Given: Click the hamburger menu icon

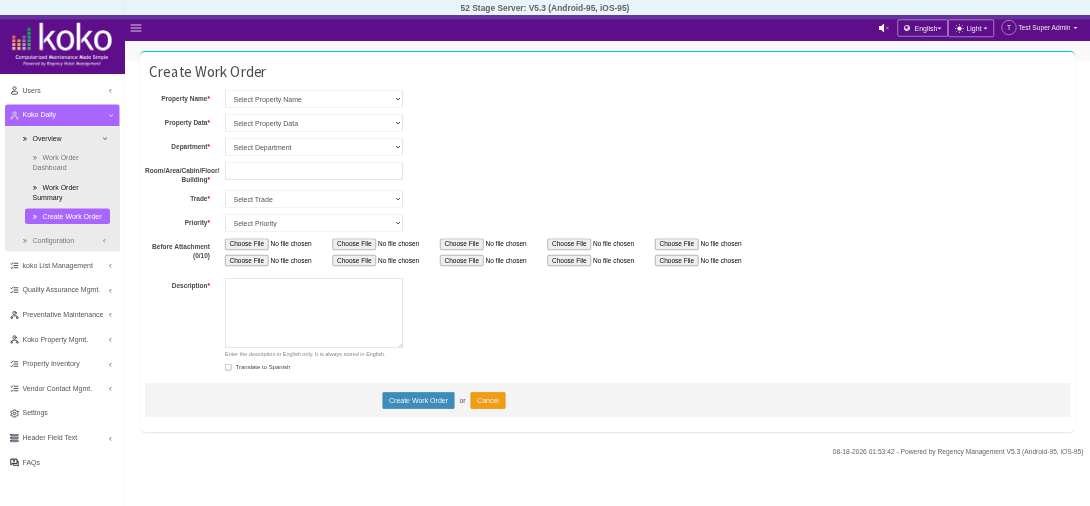Looking at the screenshot, I should tap(136, 28).
